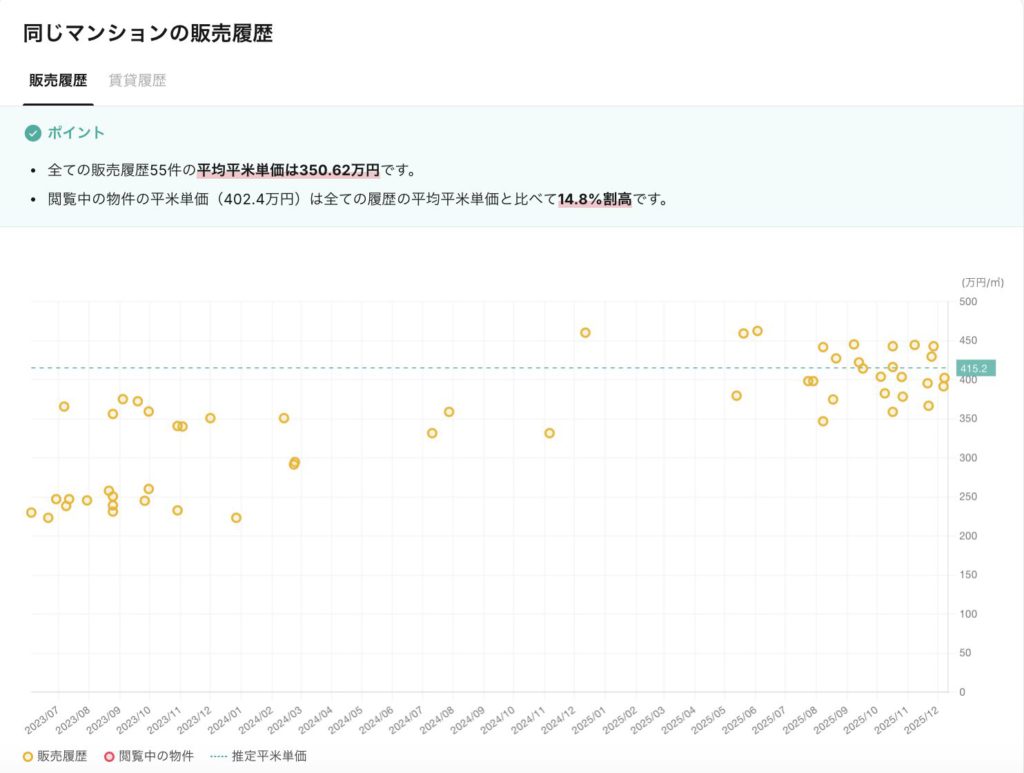1024x773 pixels.
Task: Select the lowest data point near 2024/01
Action: tap(236, 518)
